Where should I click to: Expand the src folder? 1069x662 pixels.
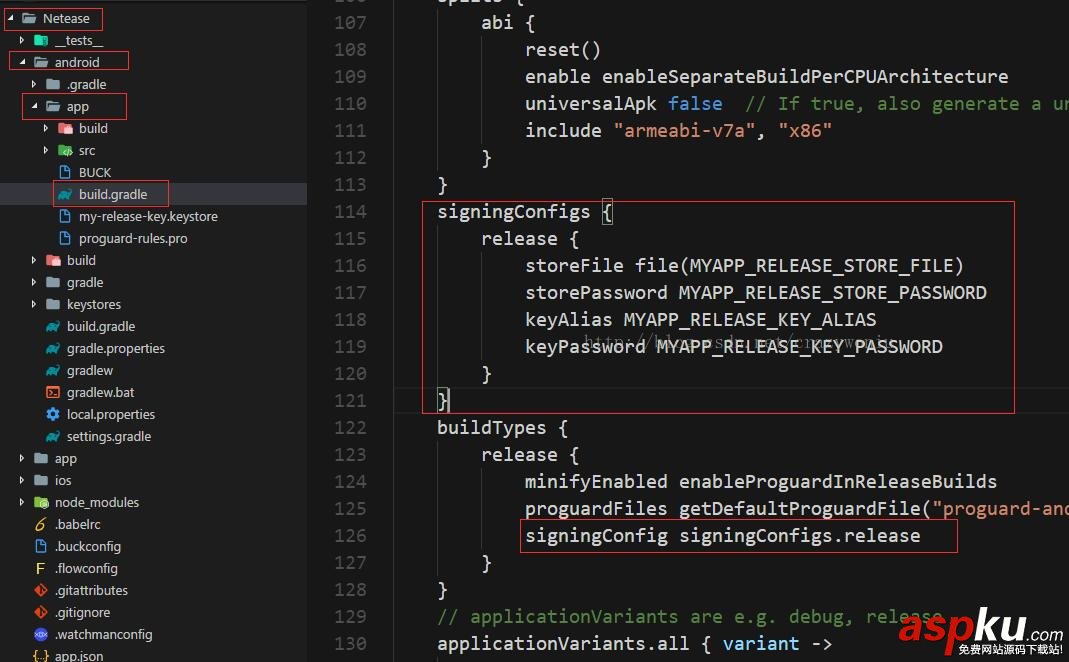(x=45, y=150)
